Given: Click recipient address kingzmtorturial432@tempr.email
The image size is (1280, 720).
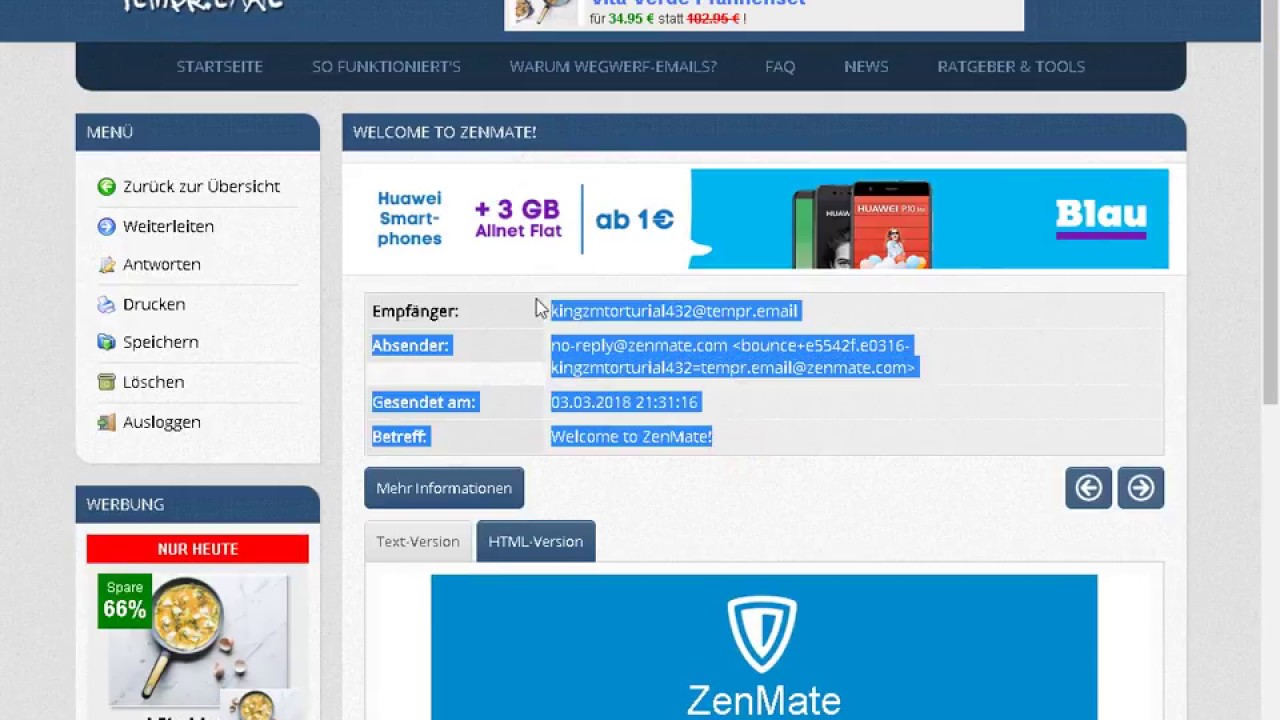Looking at the screenshot, I should [x=674, y=311].
